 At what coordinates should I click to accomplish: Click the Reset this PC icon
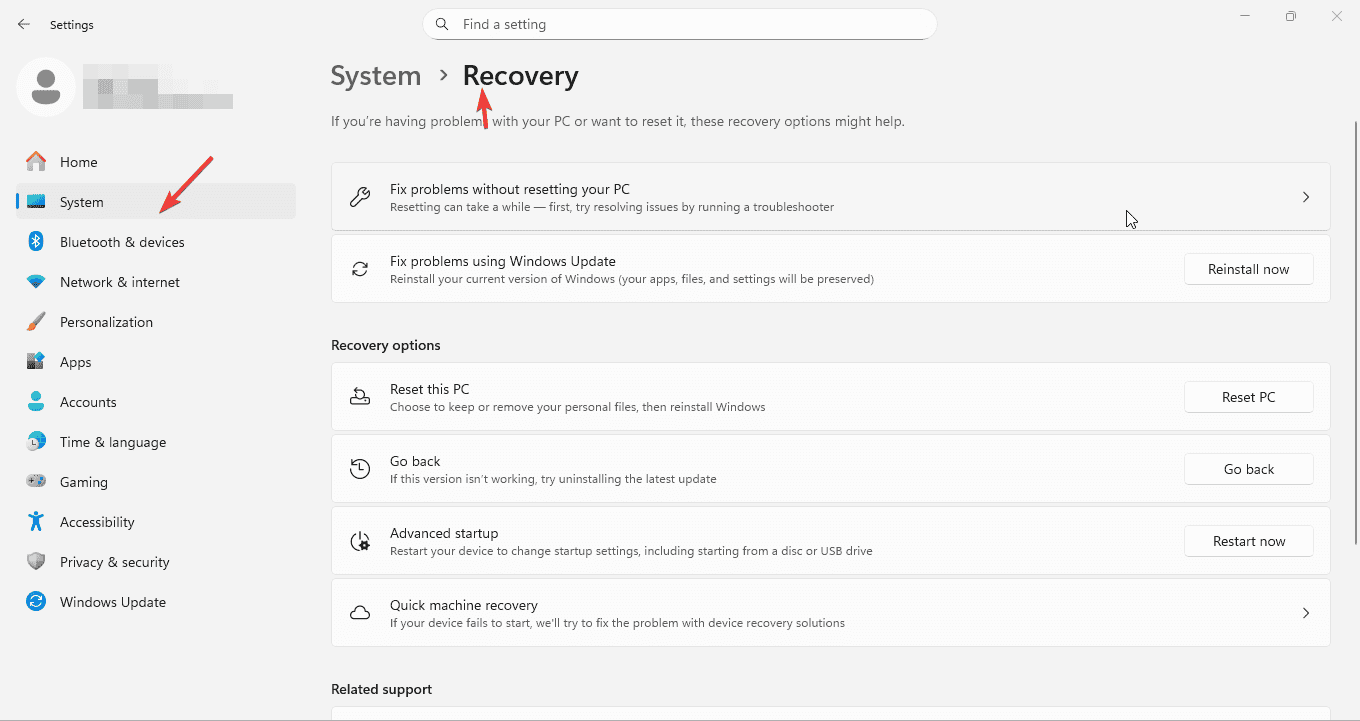[360, 397]
